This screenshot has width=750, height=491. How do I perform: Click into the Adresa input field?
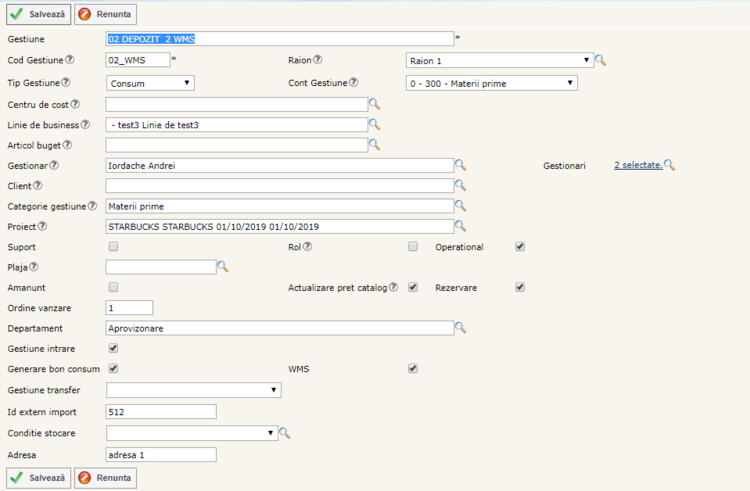160,455
